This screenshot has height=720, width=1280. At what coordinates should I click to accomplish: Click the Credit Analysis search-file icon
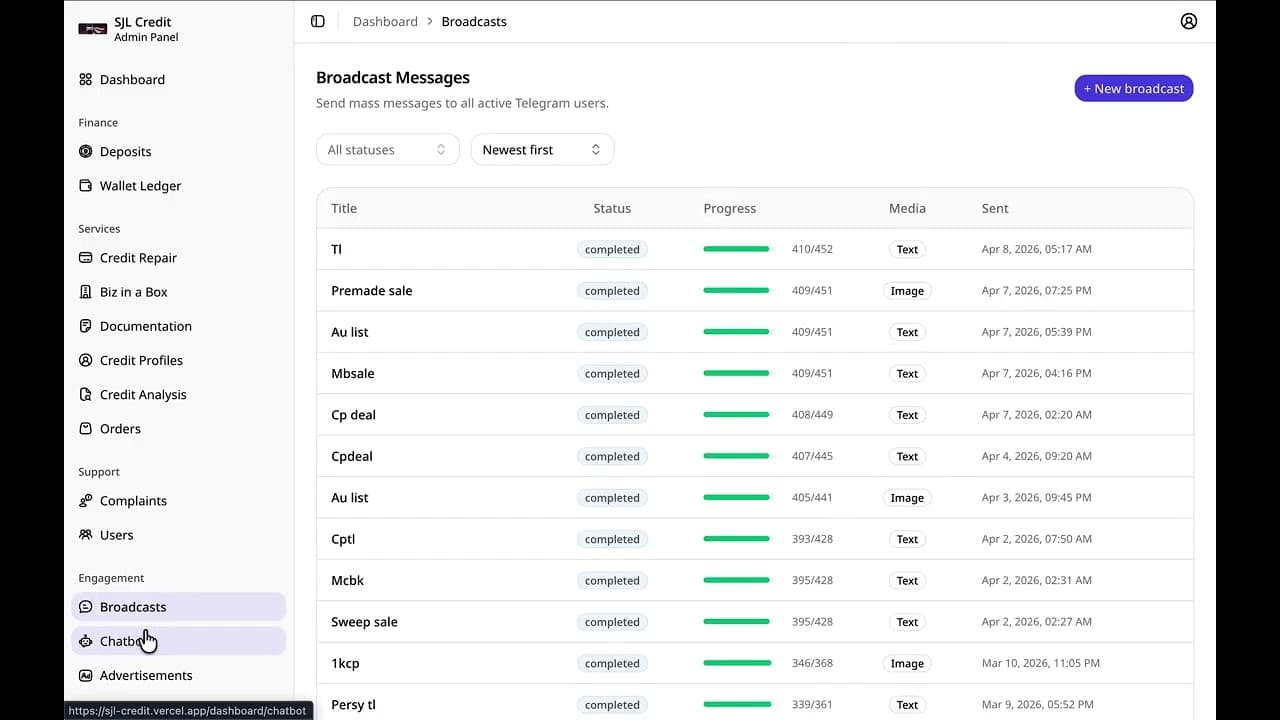coord(85,394)
